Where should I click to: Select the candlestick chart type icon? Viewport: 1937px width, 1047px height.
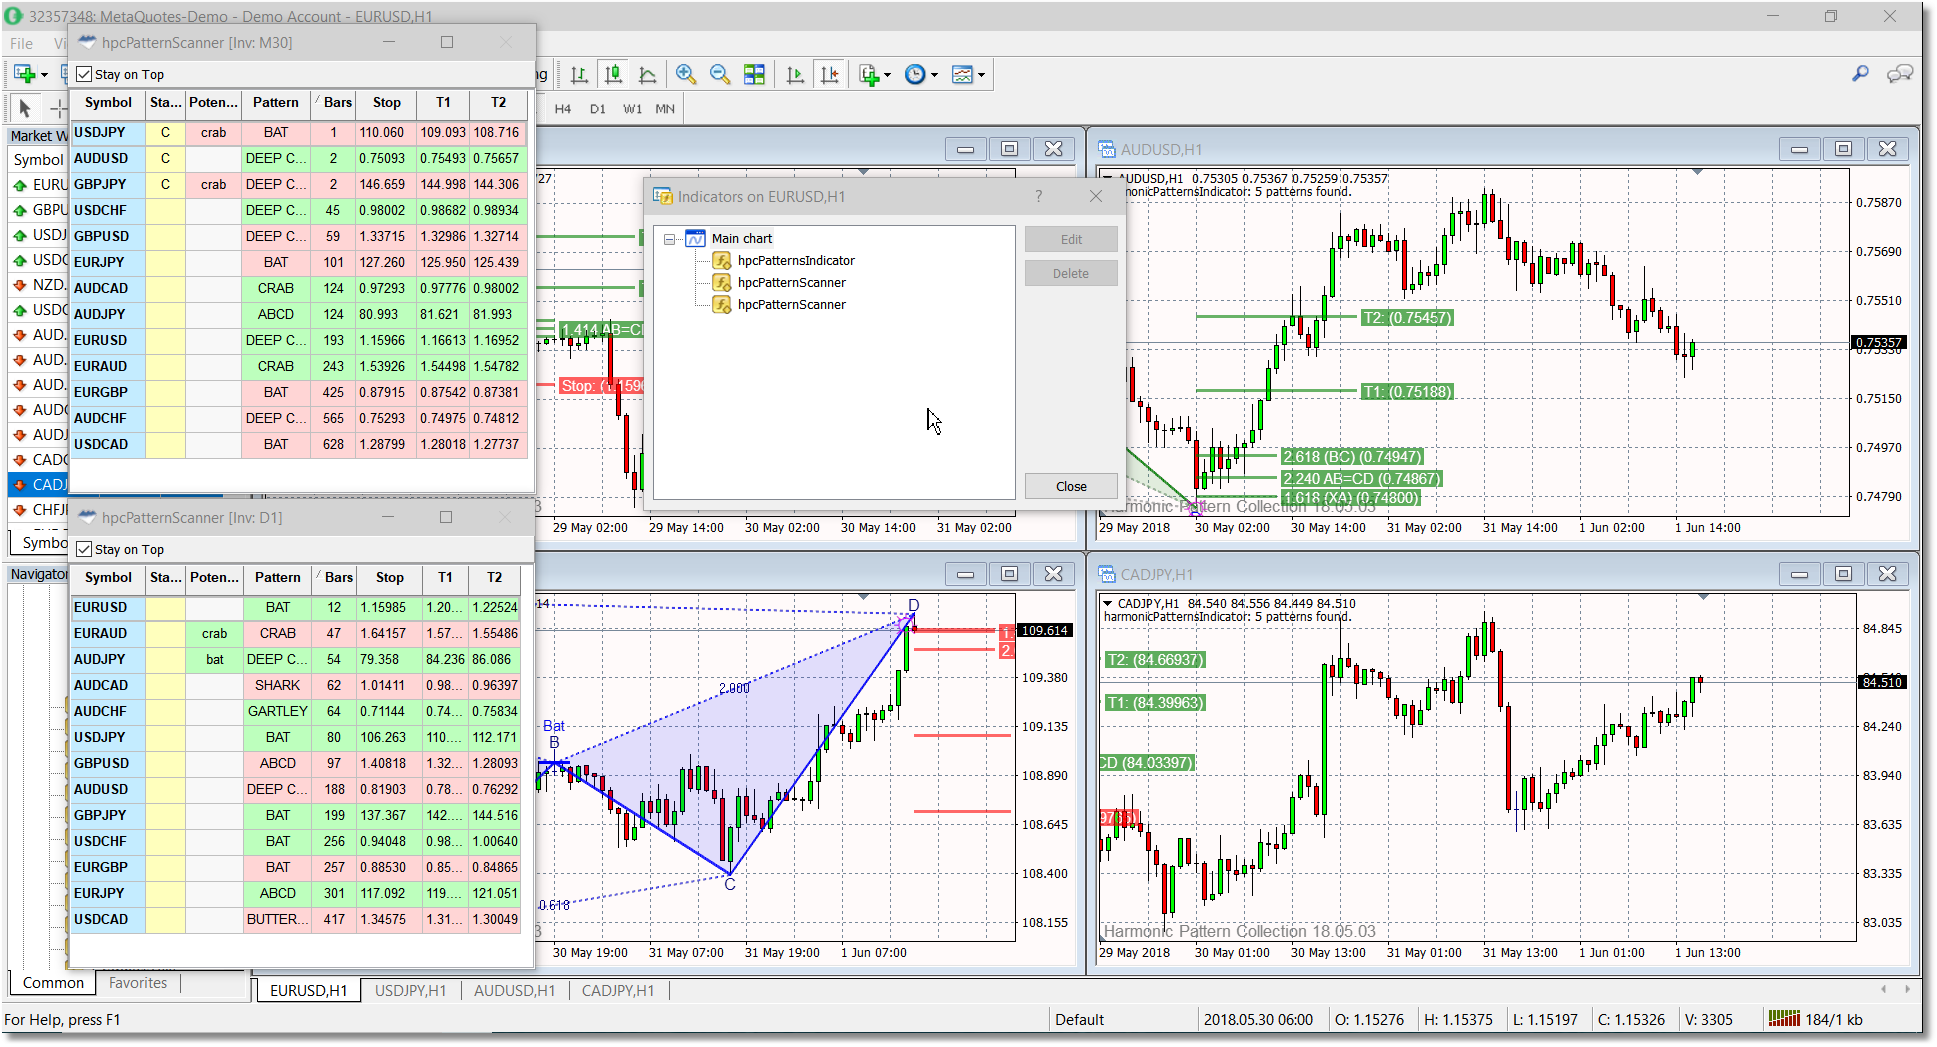pos(614,74)
